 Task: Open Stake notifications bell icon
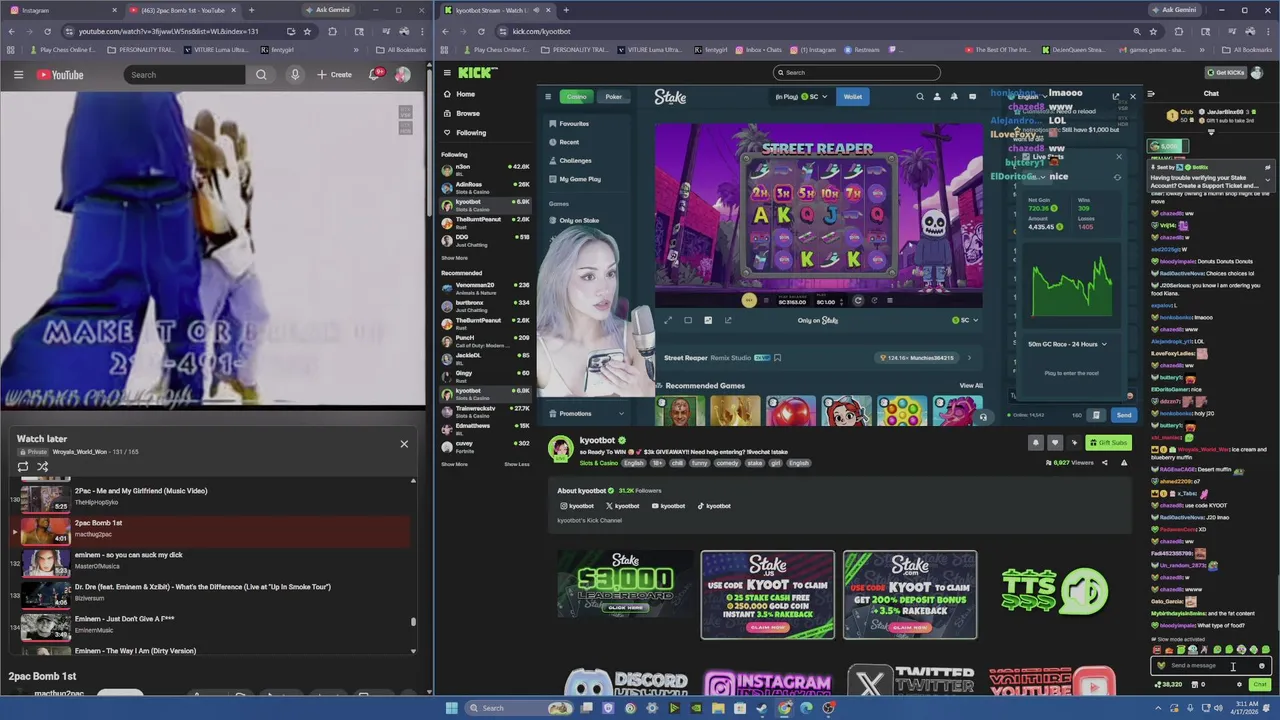pyautogui.click(x=954, y=97)
